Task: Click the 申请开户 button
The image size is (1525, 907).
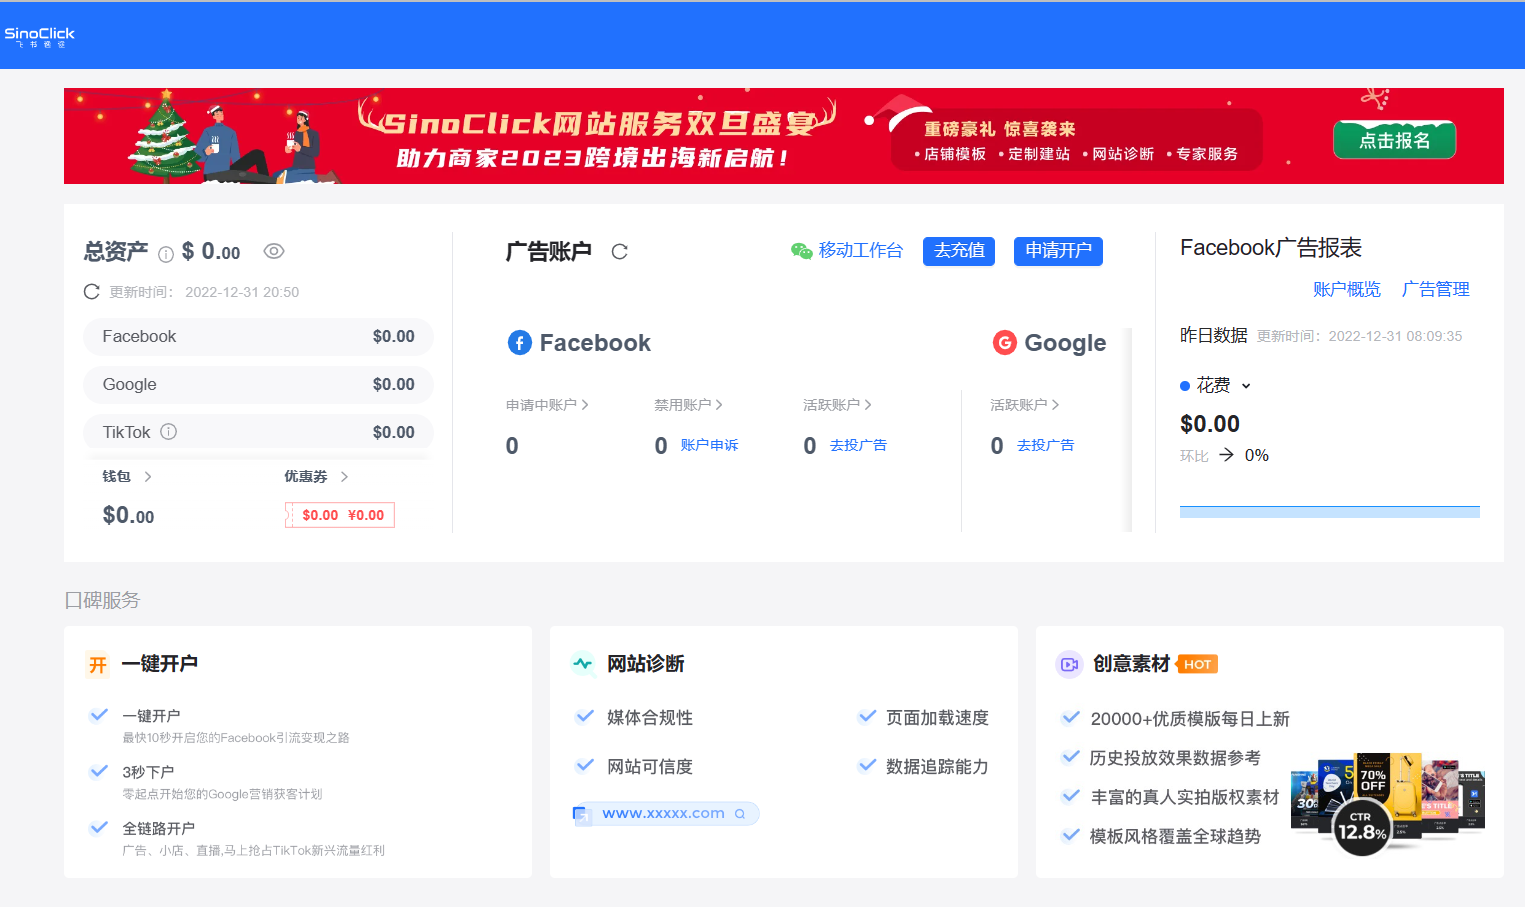Action: coord(1058,251)
